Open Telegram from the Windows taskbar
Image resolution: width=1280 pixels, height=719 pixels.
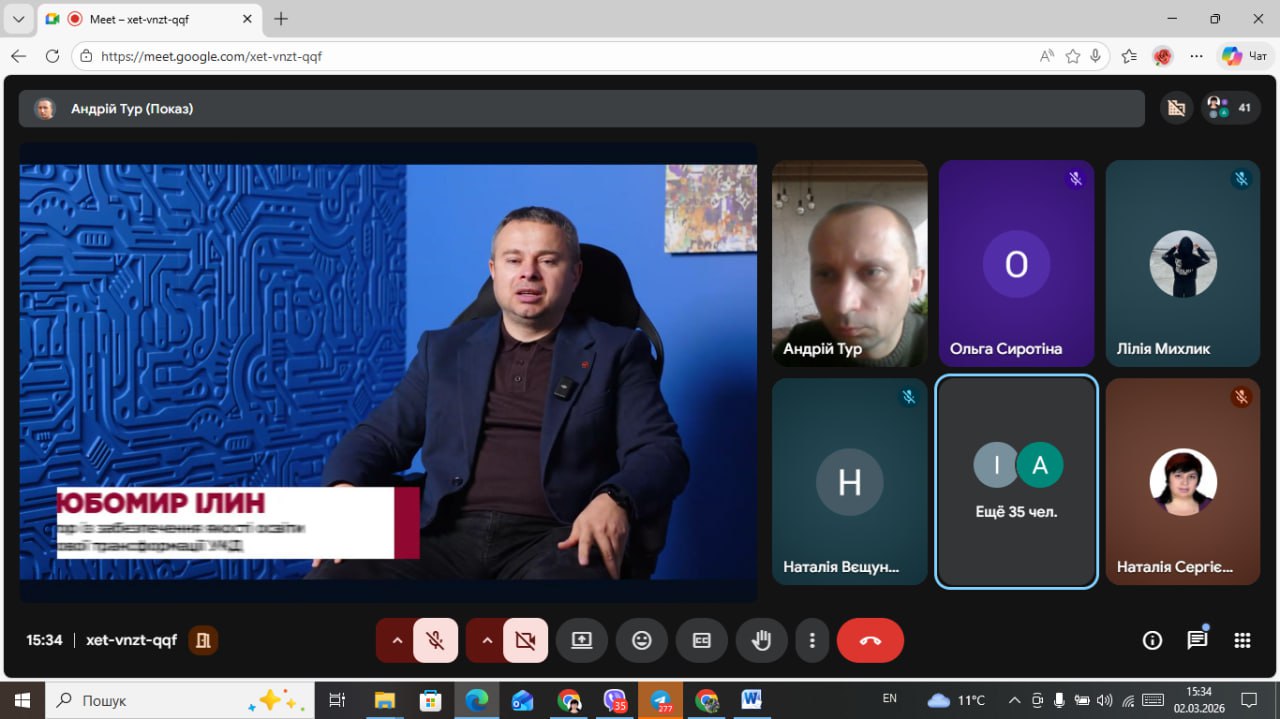(x=660, y=700)
